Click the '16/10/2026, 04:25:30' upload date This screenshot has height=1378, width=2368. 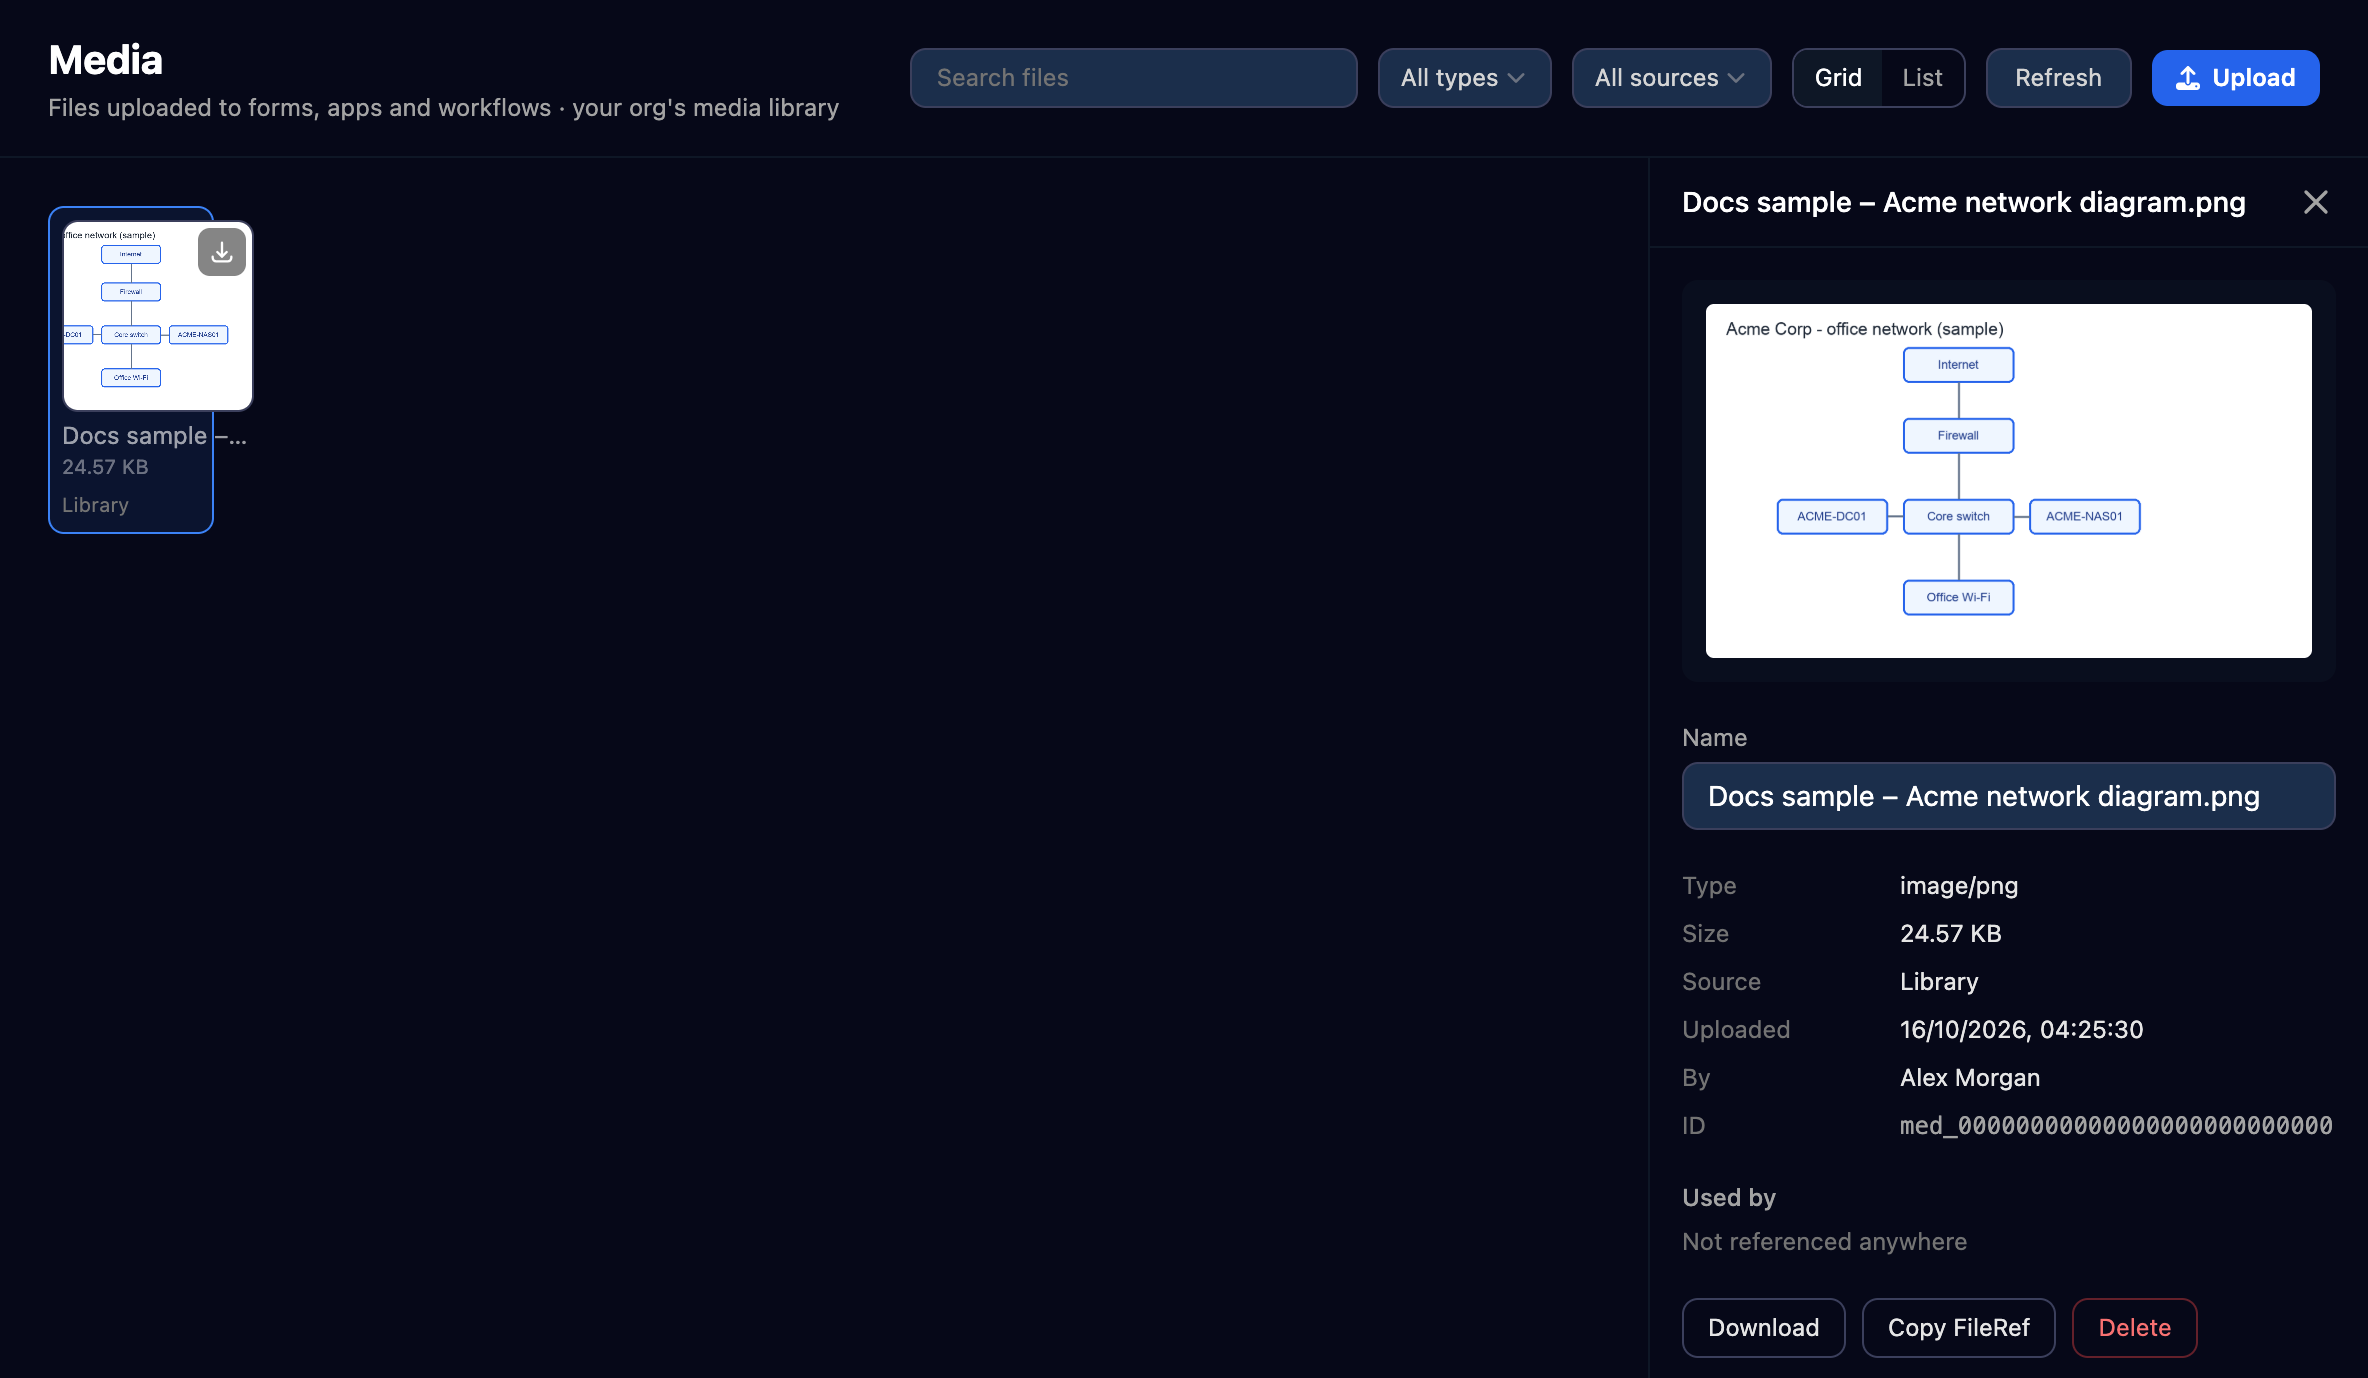click(x=2021, y=1030)
